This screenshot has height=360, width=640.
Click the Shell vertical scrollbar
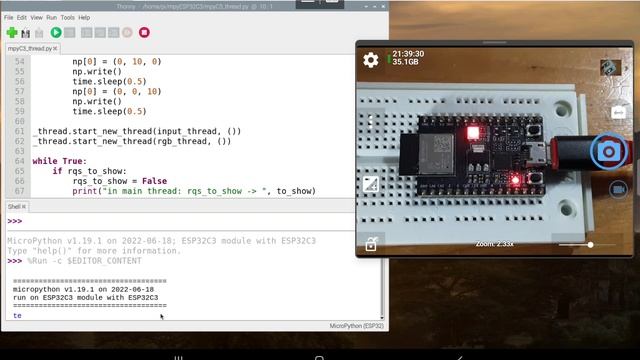[x=382, y=288]
